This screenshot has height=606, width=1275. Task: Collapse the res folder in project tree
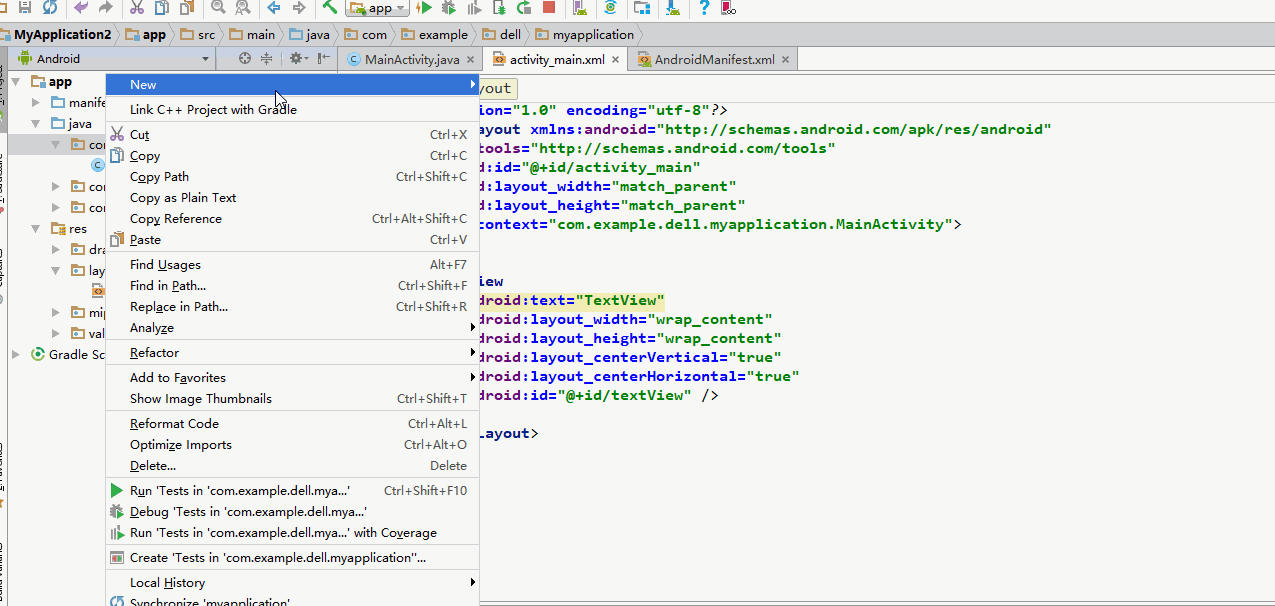click(36, 229)
